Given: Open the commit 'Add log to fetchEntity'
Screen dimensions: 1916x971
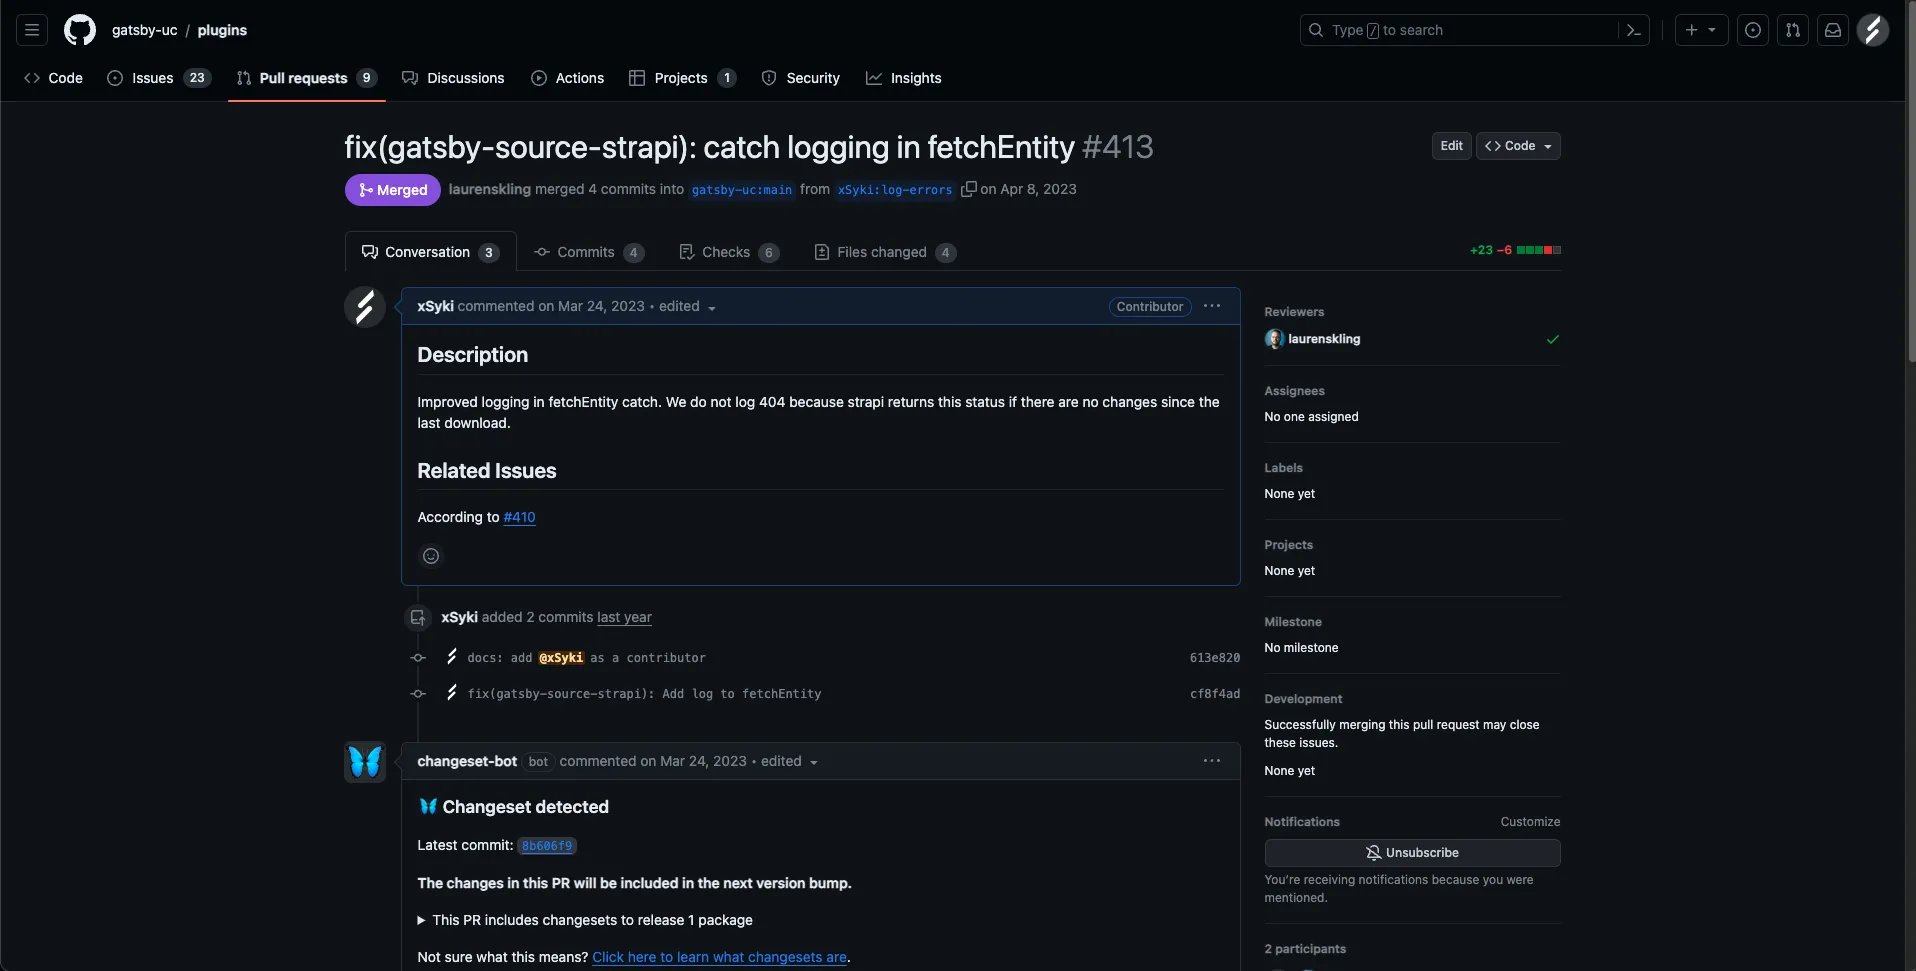Looking at the screenshot, I should pos(644,694).
